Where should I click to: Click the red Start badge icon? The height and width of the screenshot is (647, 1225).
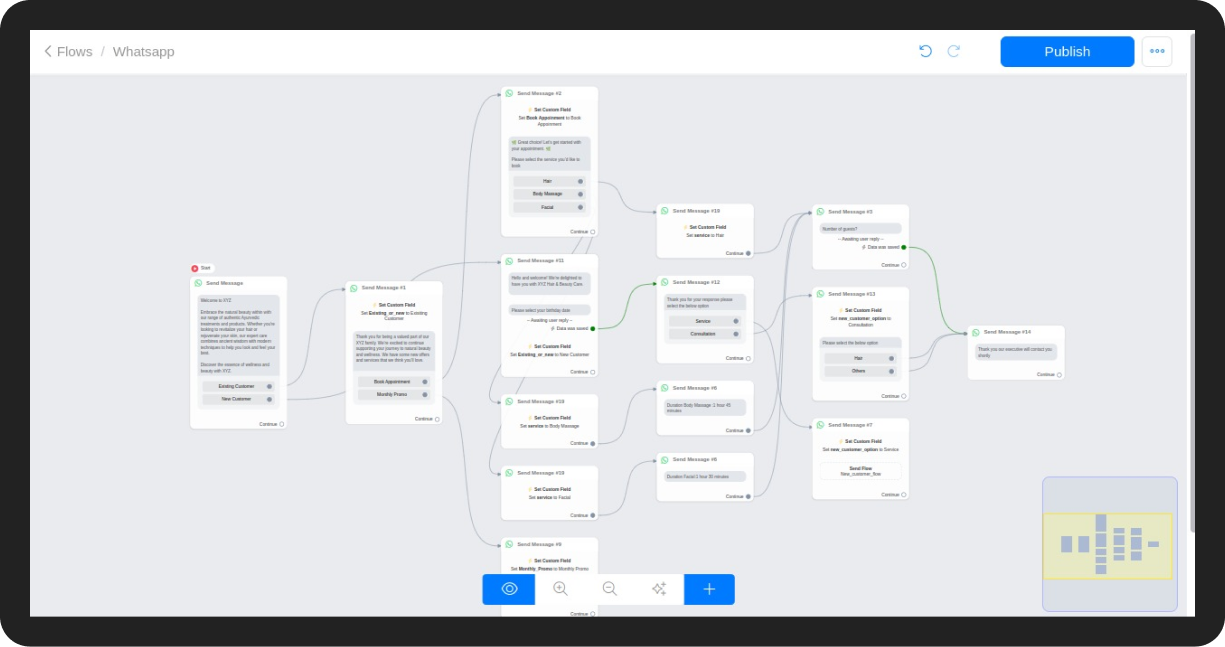coord(195,268)
